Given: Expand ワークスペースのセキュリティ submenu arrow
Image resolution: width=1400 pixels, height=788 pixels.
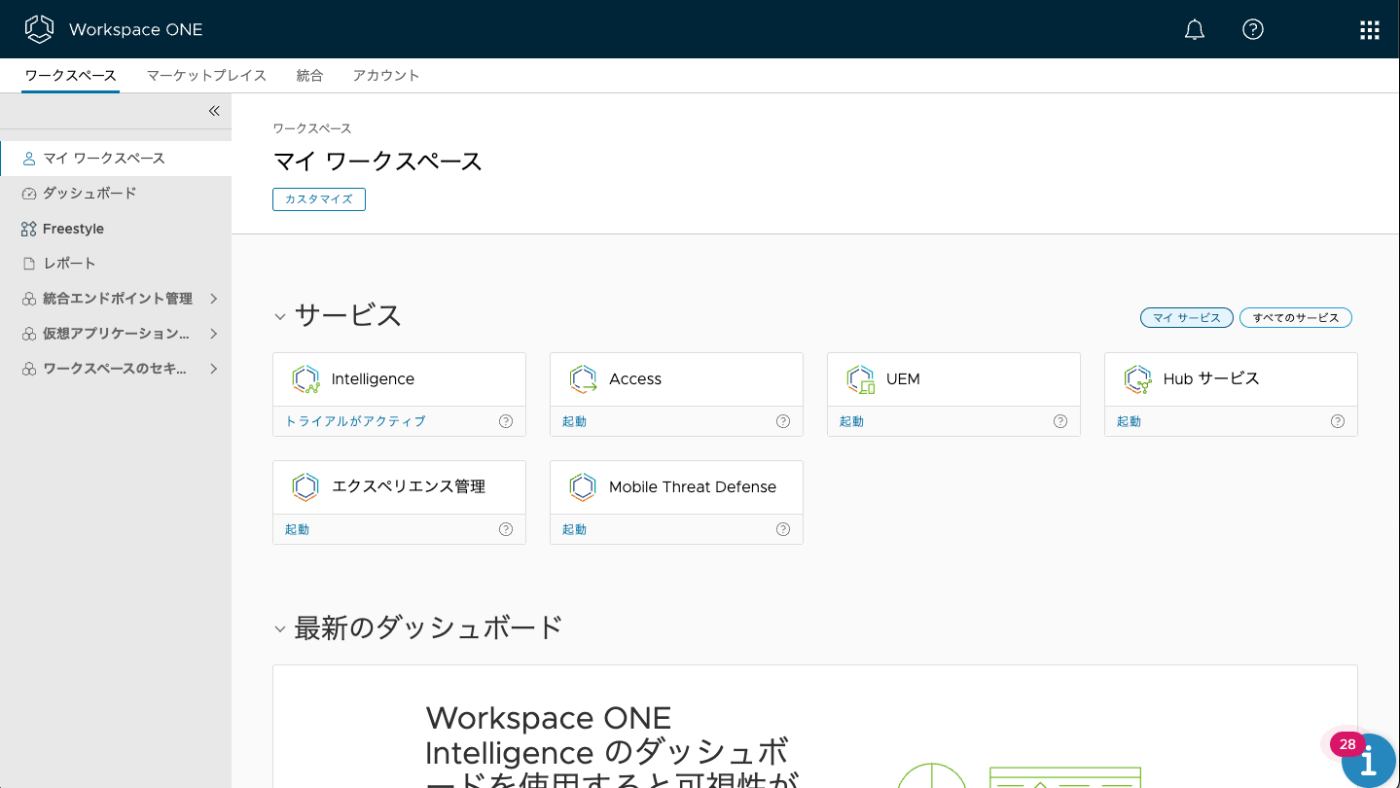Looking at the screenshot, I should [x=213, y=368].
